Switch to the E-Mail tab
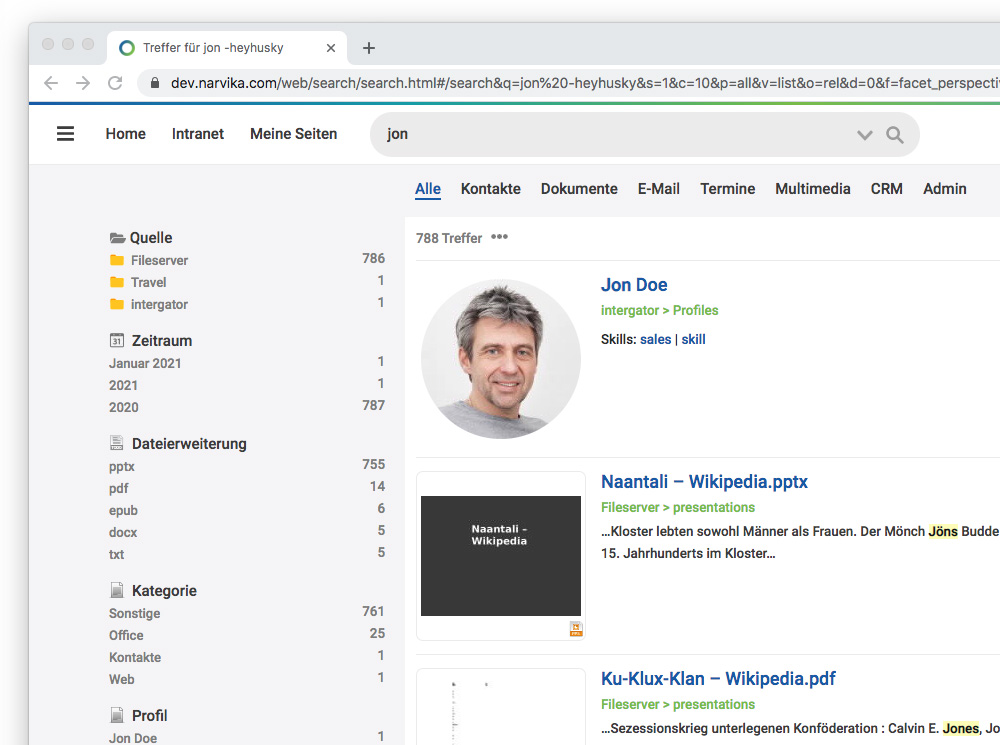The image size is (1000, 745). coord(659,189)
